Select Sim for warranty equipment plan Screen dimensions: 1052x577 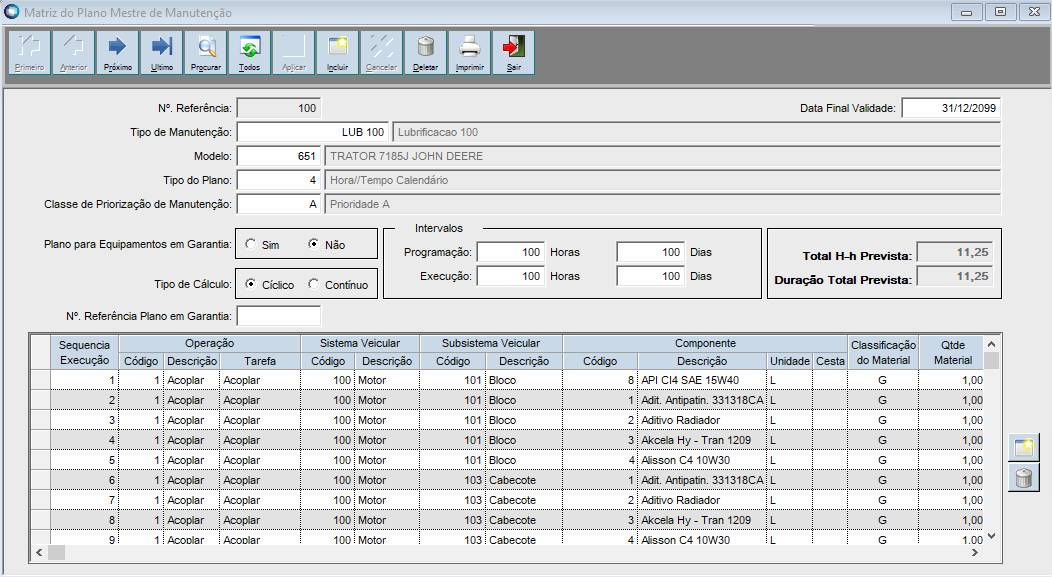251,244
